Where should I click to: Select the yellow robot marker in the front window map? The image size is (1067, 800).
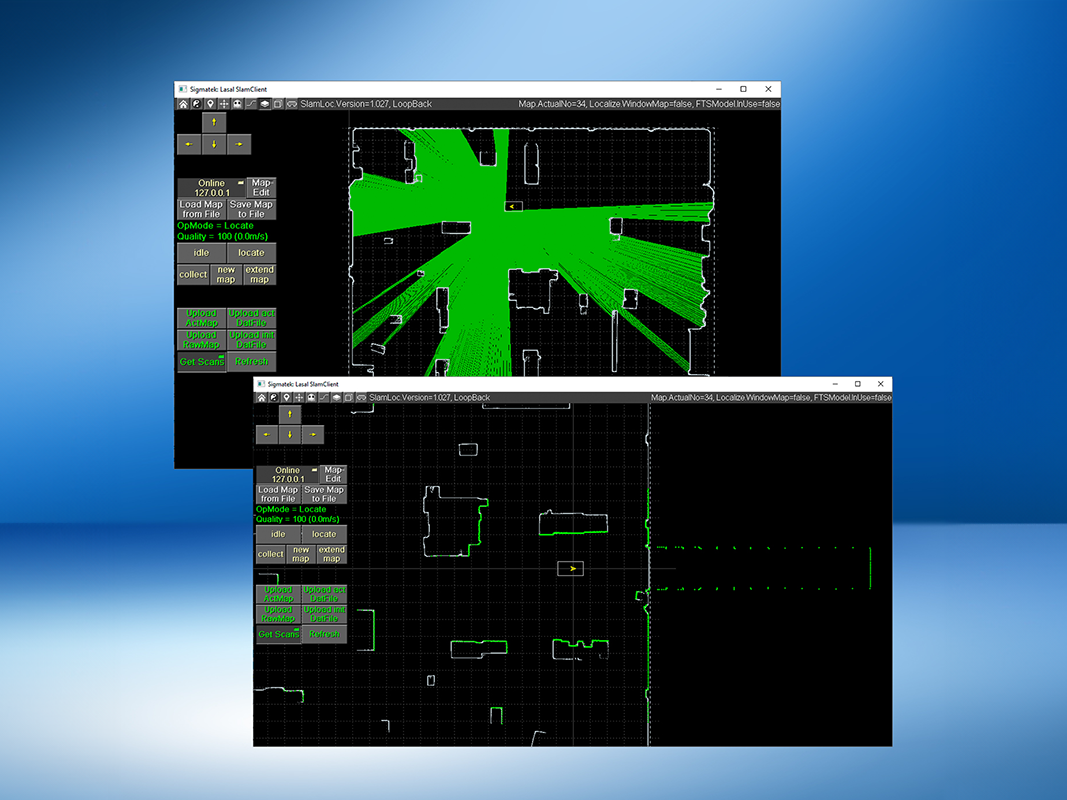point(570,569)
